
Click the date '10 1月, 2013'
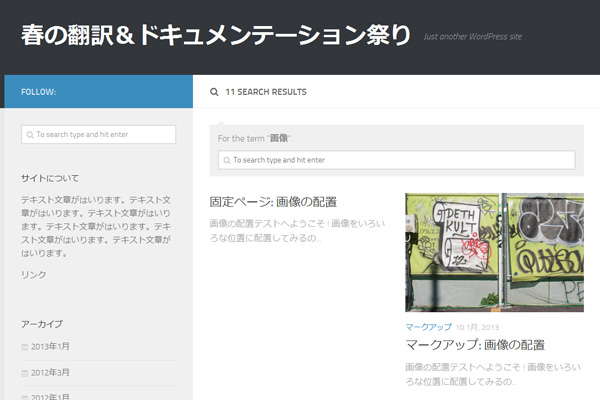(x=477, y=327)
